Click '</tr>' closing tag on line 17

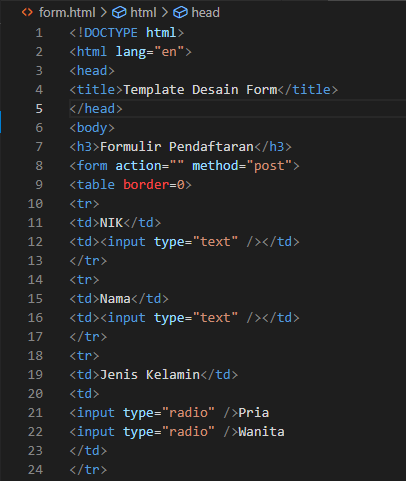(88, 337)
